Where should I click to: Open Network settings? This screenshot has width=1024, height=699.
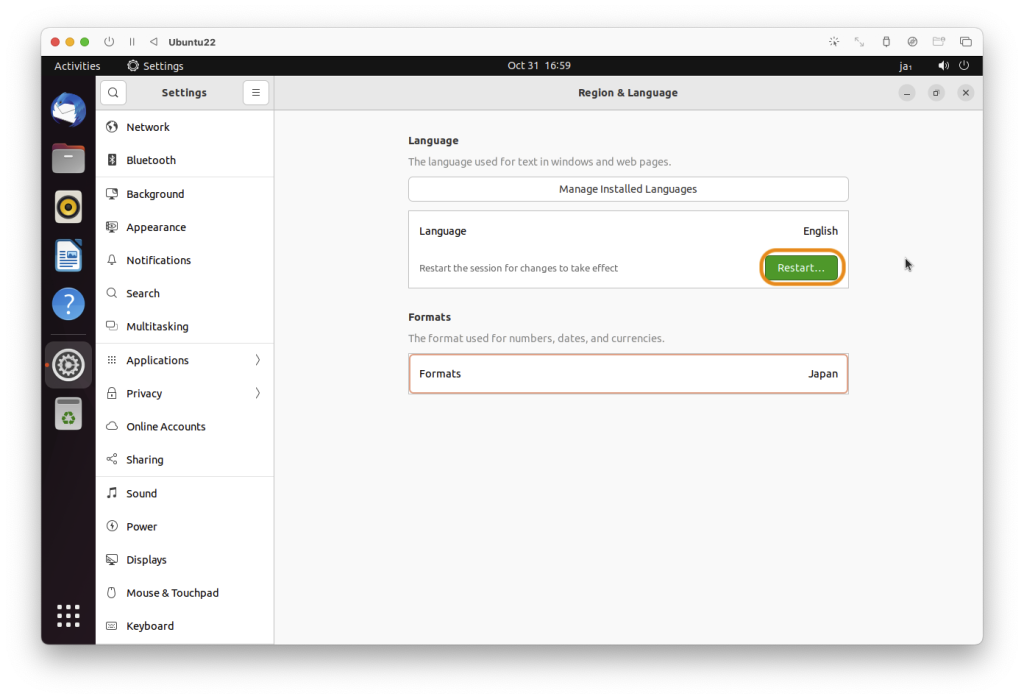pyautogui.click(x=185, y=127)
